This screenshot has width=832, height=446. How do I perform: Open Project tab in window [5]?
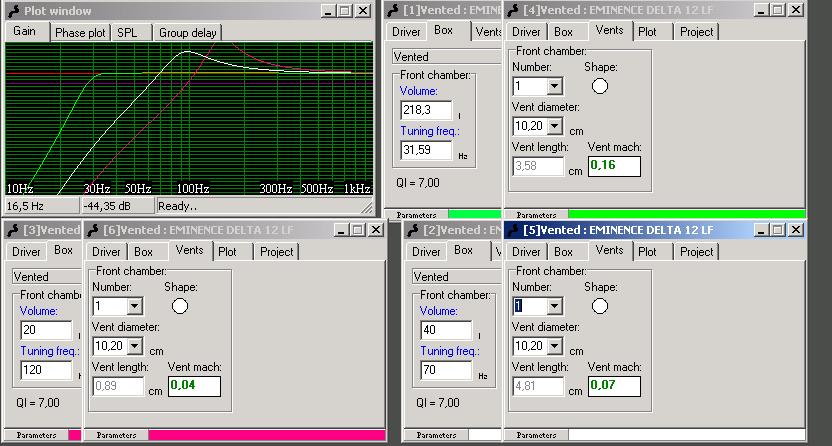tap(697, 252)
